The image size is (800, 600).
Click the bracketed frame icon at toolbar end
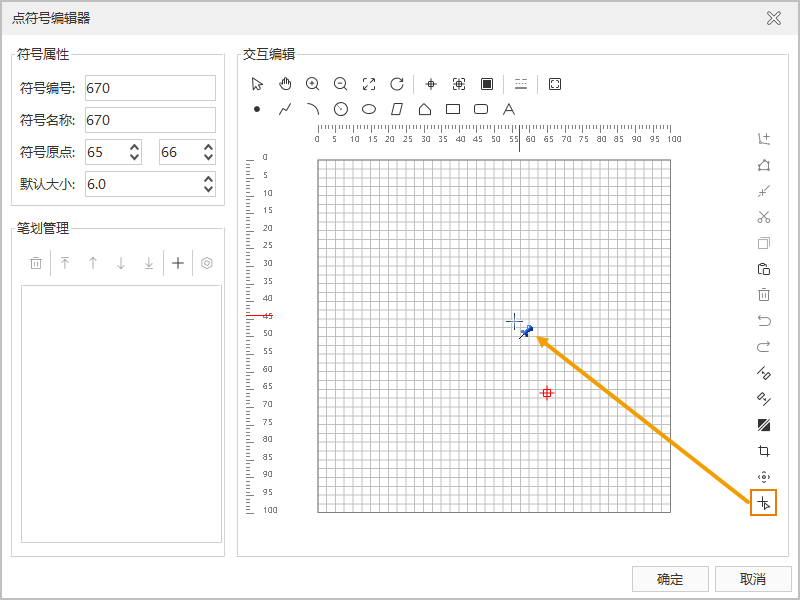[x=555, y=84]
